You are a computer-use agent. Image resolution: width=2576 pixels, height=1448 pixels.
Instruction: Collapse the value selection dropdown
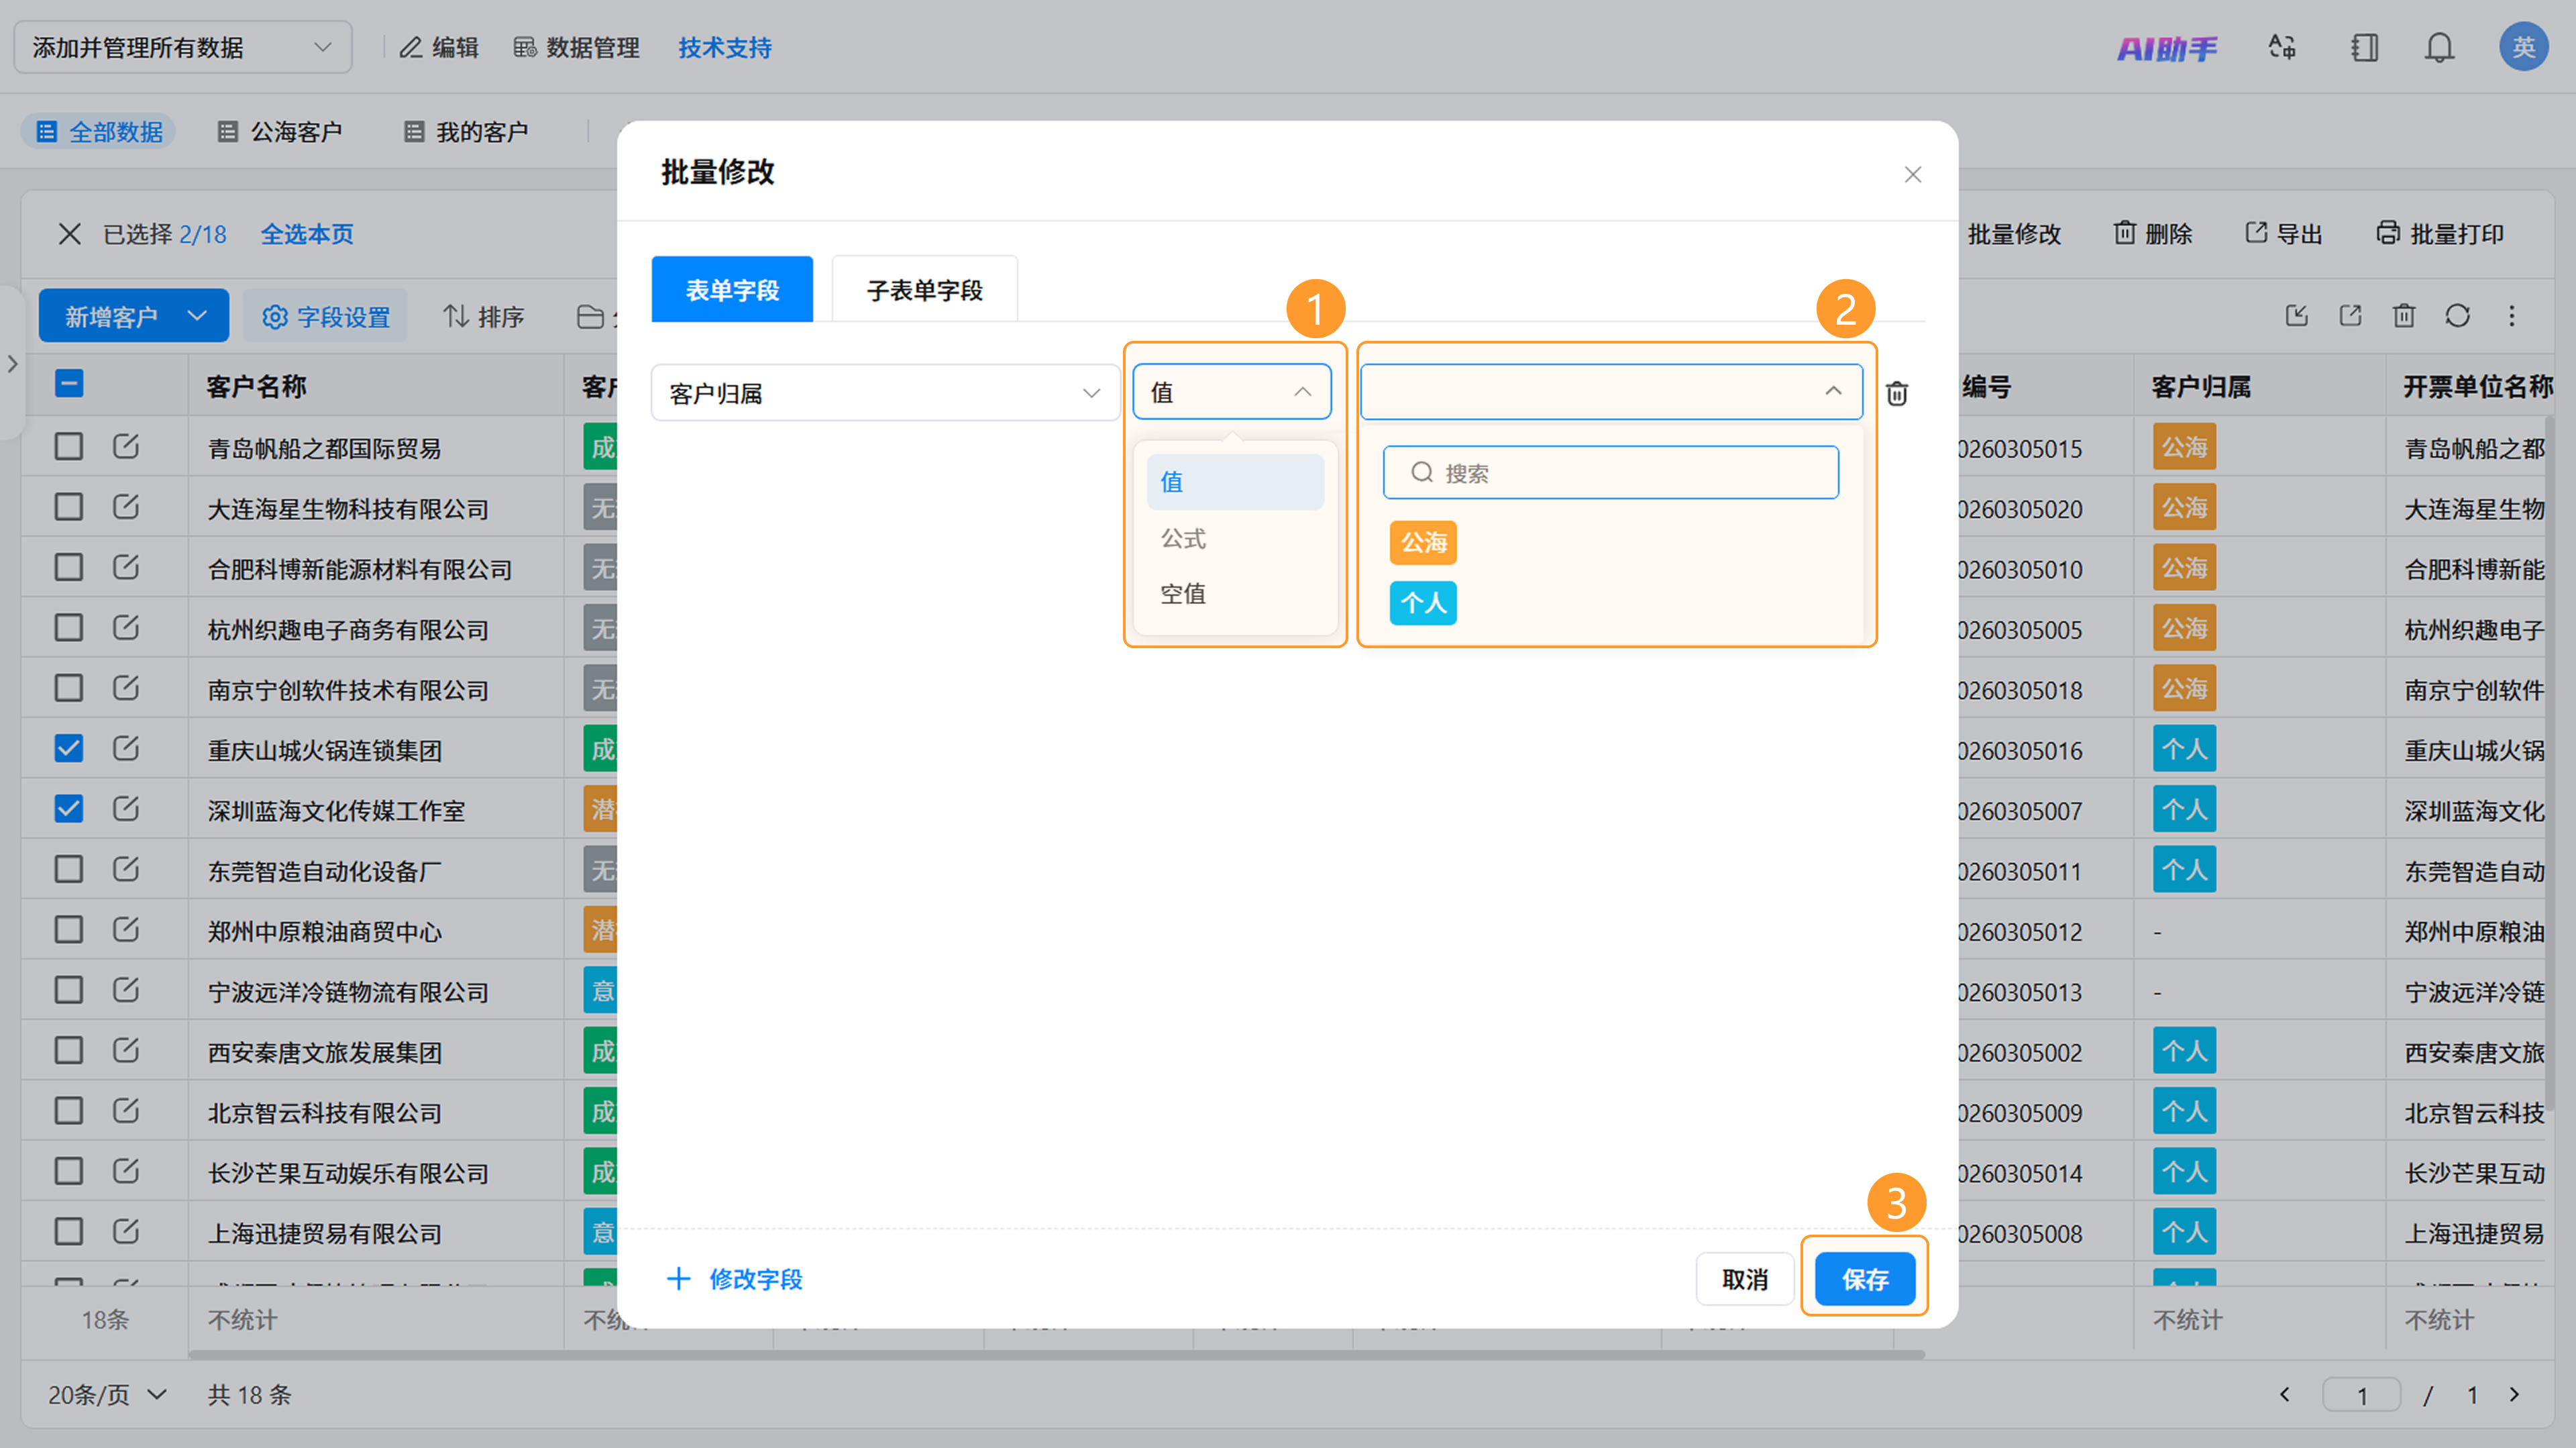click(x=1611, y=392)
